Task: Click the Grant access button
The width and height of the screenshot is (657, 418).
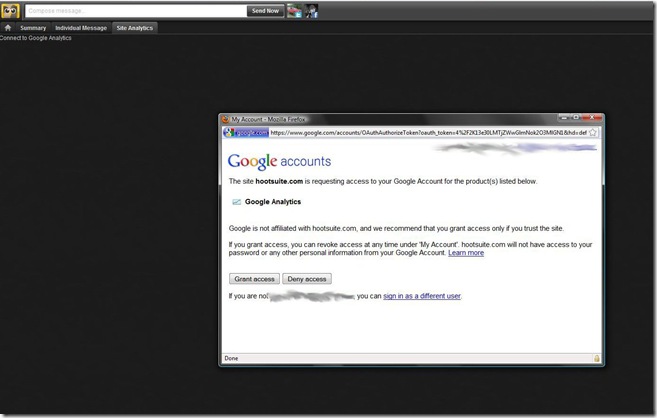Action: [x=254, y=279]
